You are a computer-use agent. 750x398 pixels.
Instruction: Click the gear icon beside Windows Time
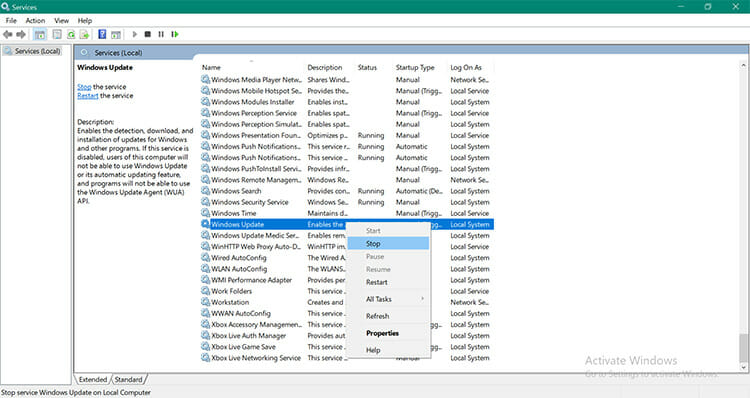(205, 213)
